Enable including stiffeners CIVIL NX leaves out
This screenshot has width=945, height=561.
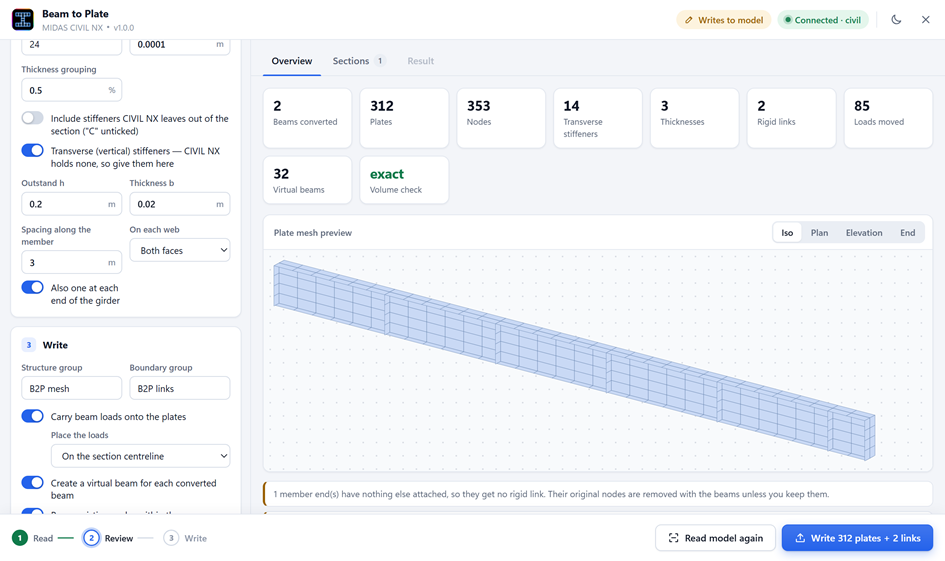click(x=33, y=118)
